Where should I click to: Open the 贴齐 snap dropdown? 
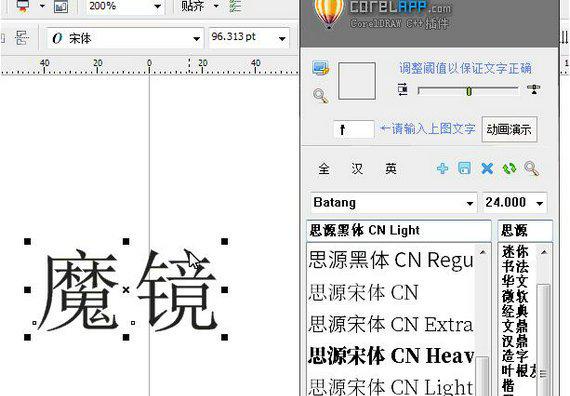tap(216, 6)
